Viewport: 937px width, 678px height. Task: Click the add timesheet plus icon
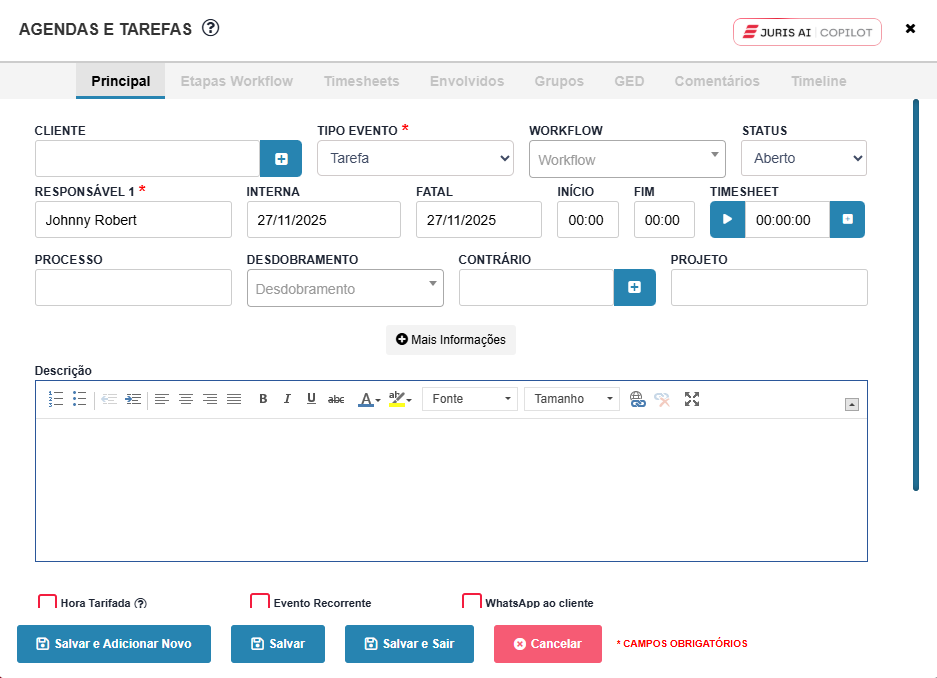[x=847, y=220]
